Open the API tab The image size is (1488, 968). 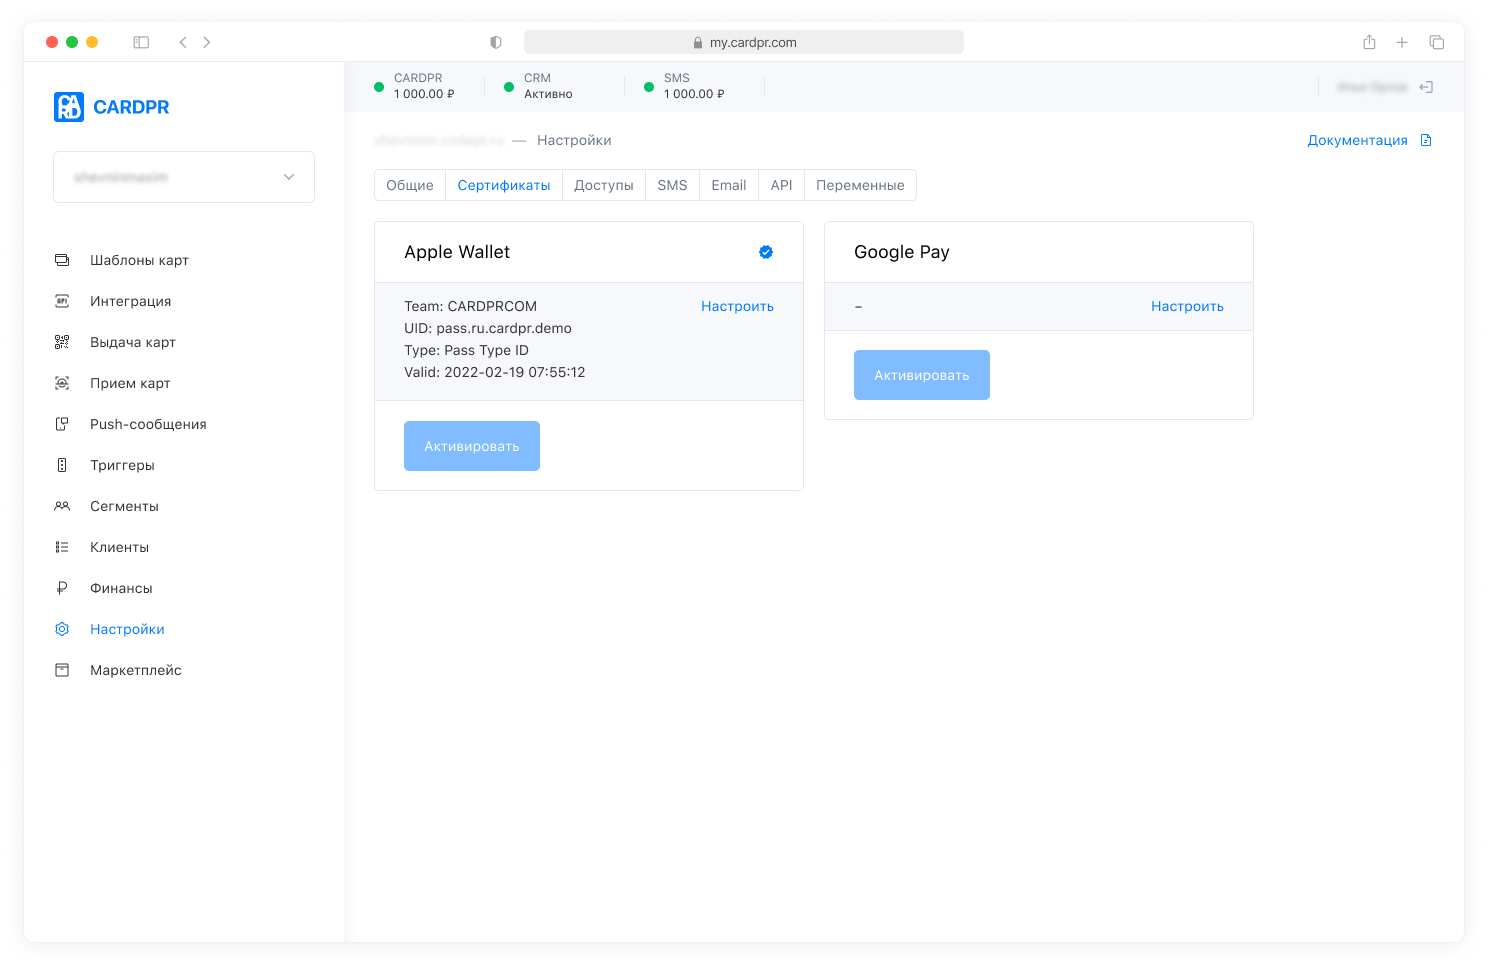click(781, 185)
